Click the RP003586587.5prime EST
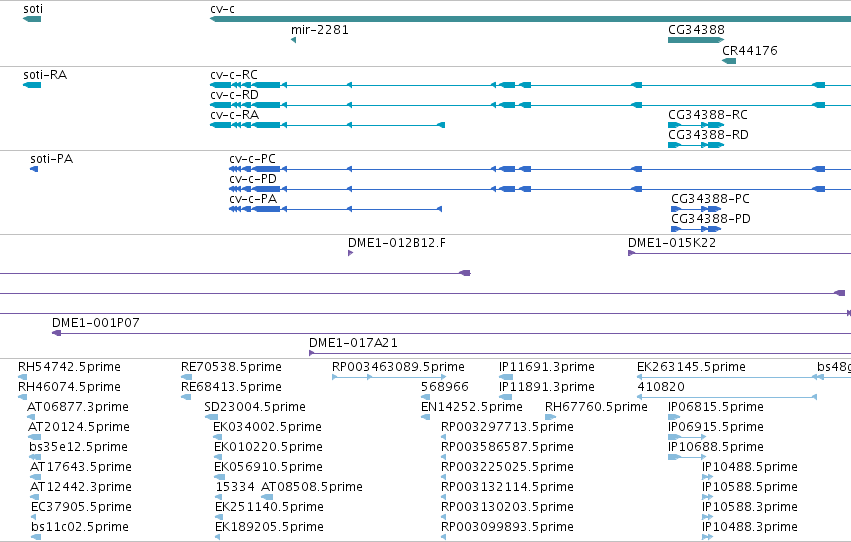 pos(444,457)
